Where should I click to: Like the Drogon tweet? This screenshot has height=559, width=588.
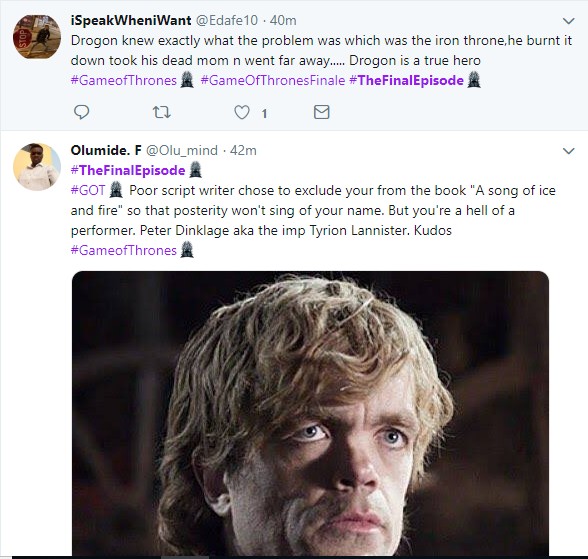242,112
